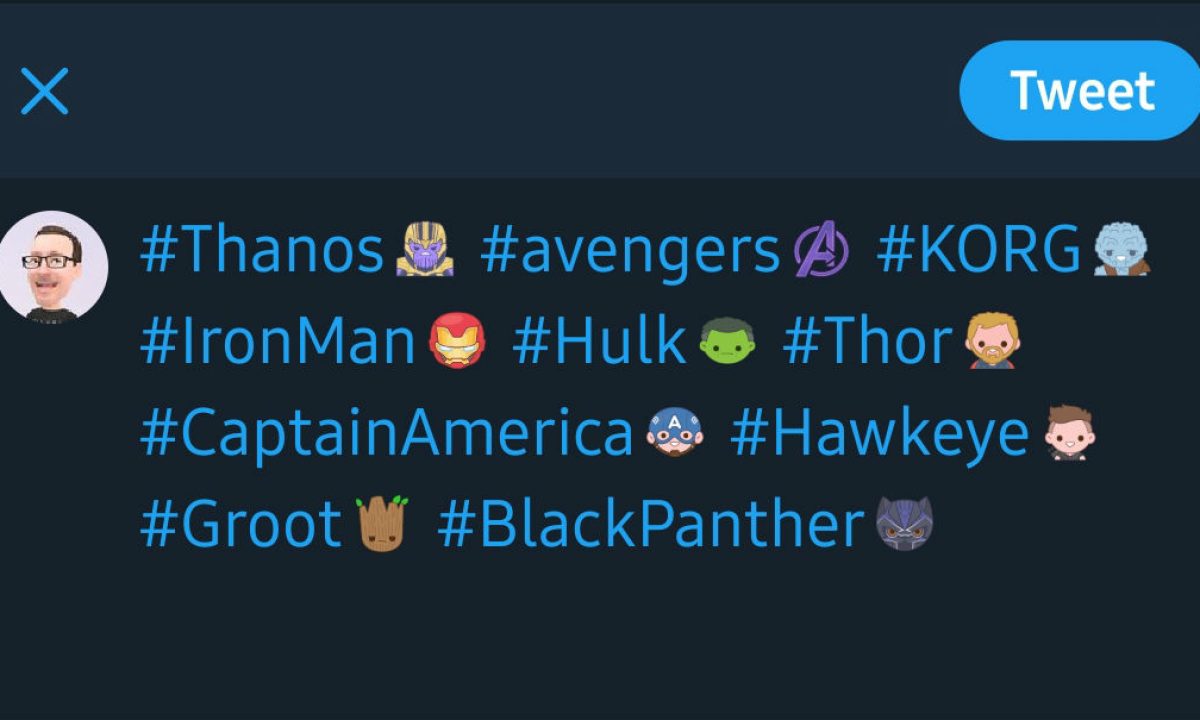Select the #Thanos hashtag
This screenshot has height=720, width=1200.
coord(262,250)
